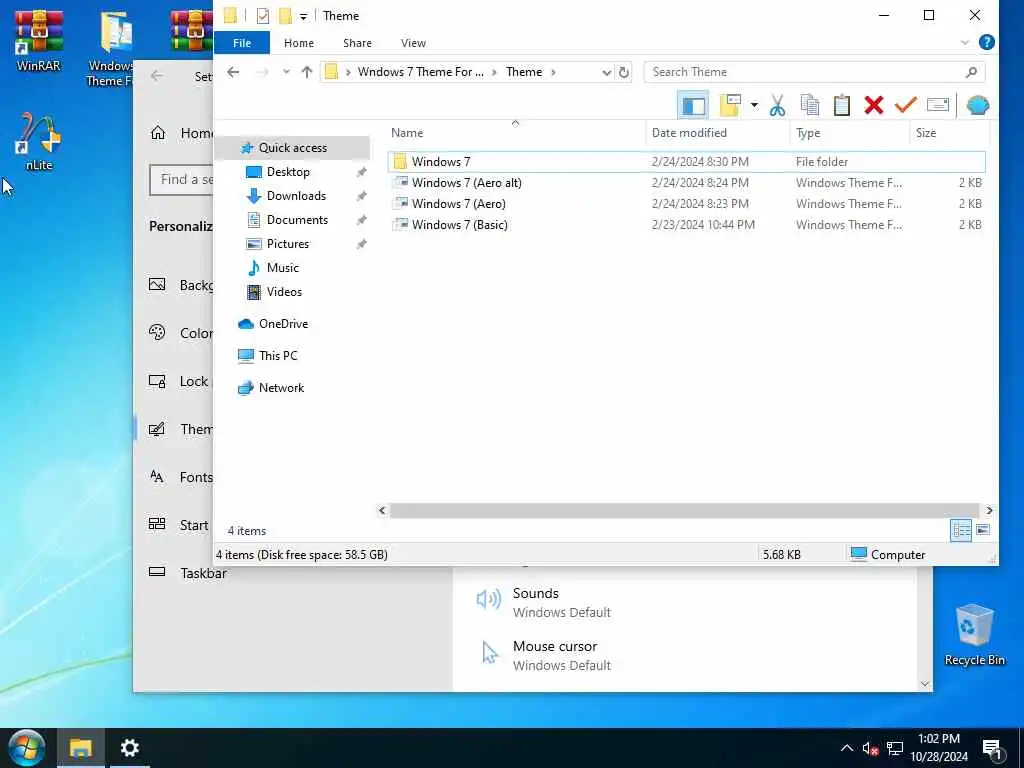Screen dimensions: 1024x768
Task: Expand the breadcrumb arrow after Theme
Action: click(553, 72)
